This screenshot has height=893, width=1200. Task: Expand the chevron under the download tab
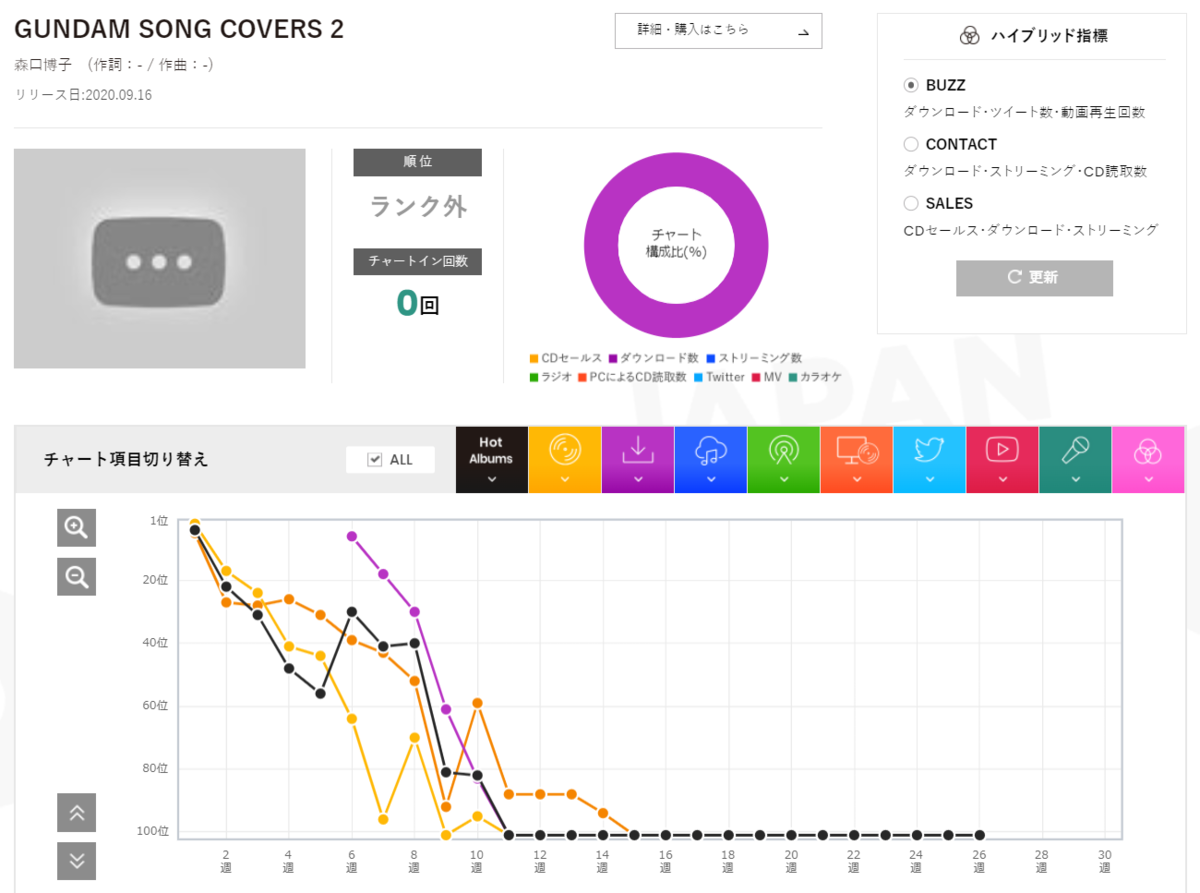tap(638, 479)
